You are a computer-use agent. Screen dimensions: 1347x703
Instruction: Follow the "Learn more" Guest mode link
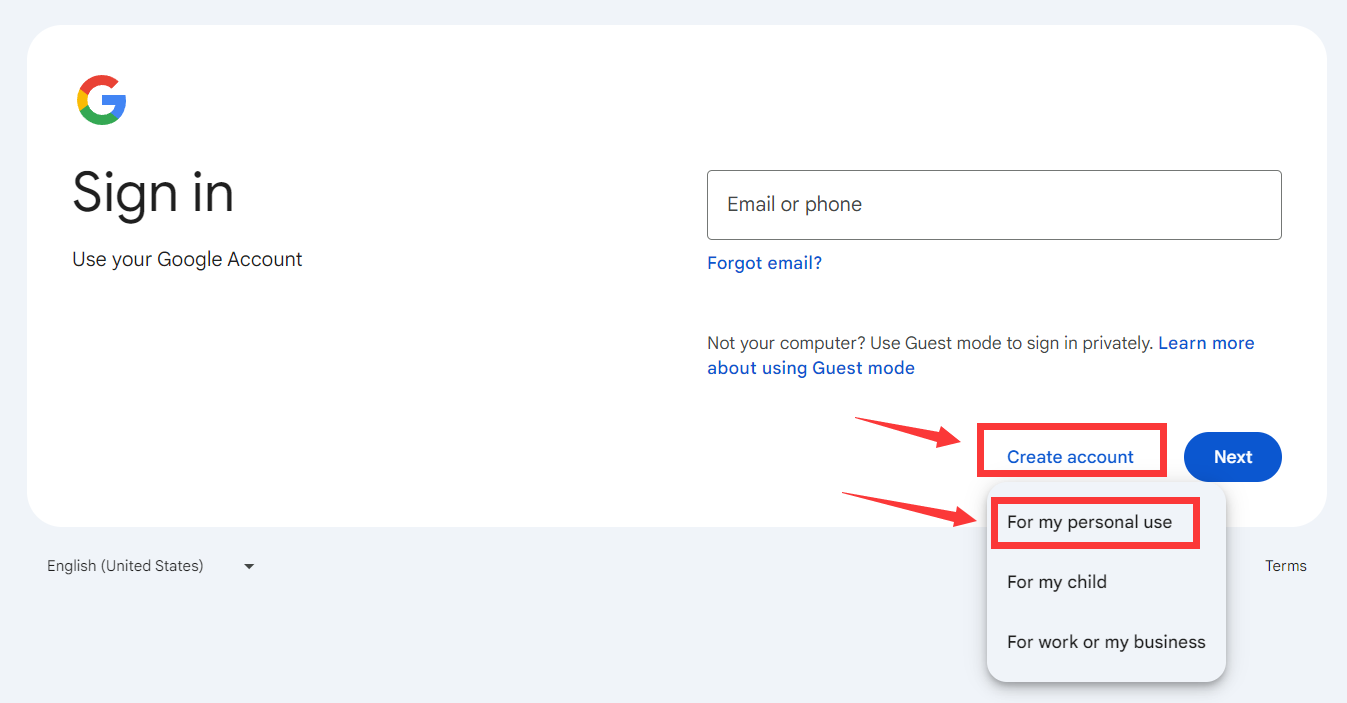pos(1206,343)
